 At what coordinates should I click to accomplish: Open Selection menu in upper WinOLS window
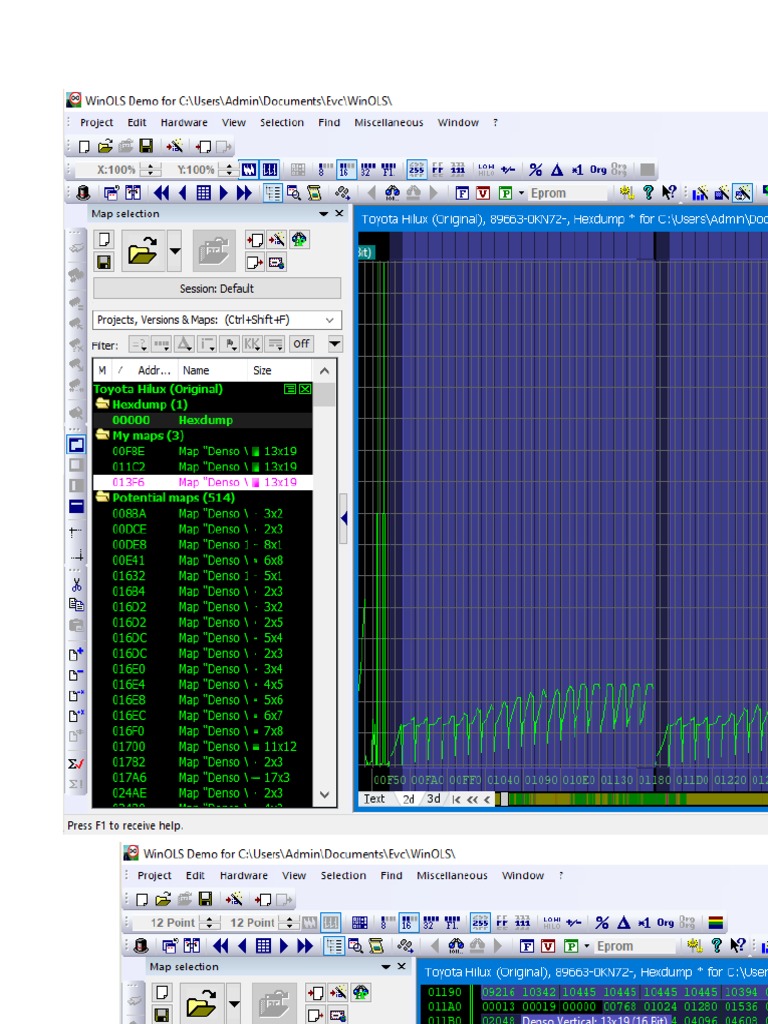point(281,122)
